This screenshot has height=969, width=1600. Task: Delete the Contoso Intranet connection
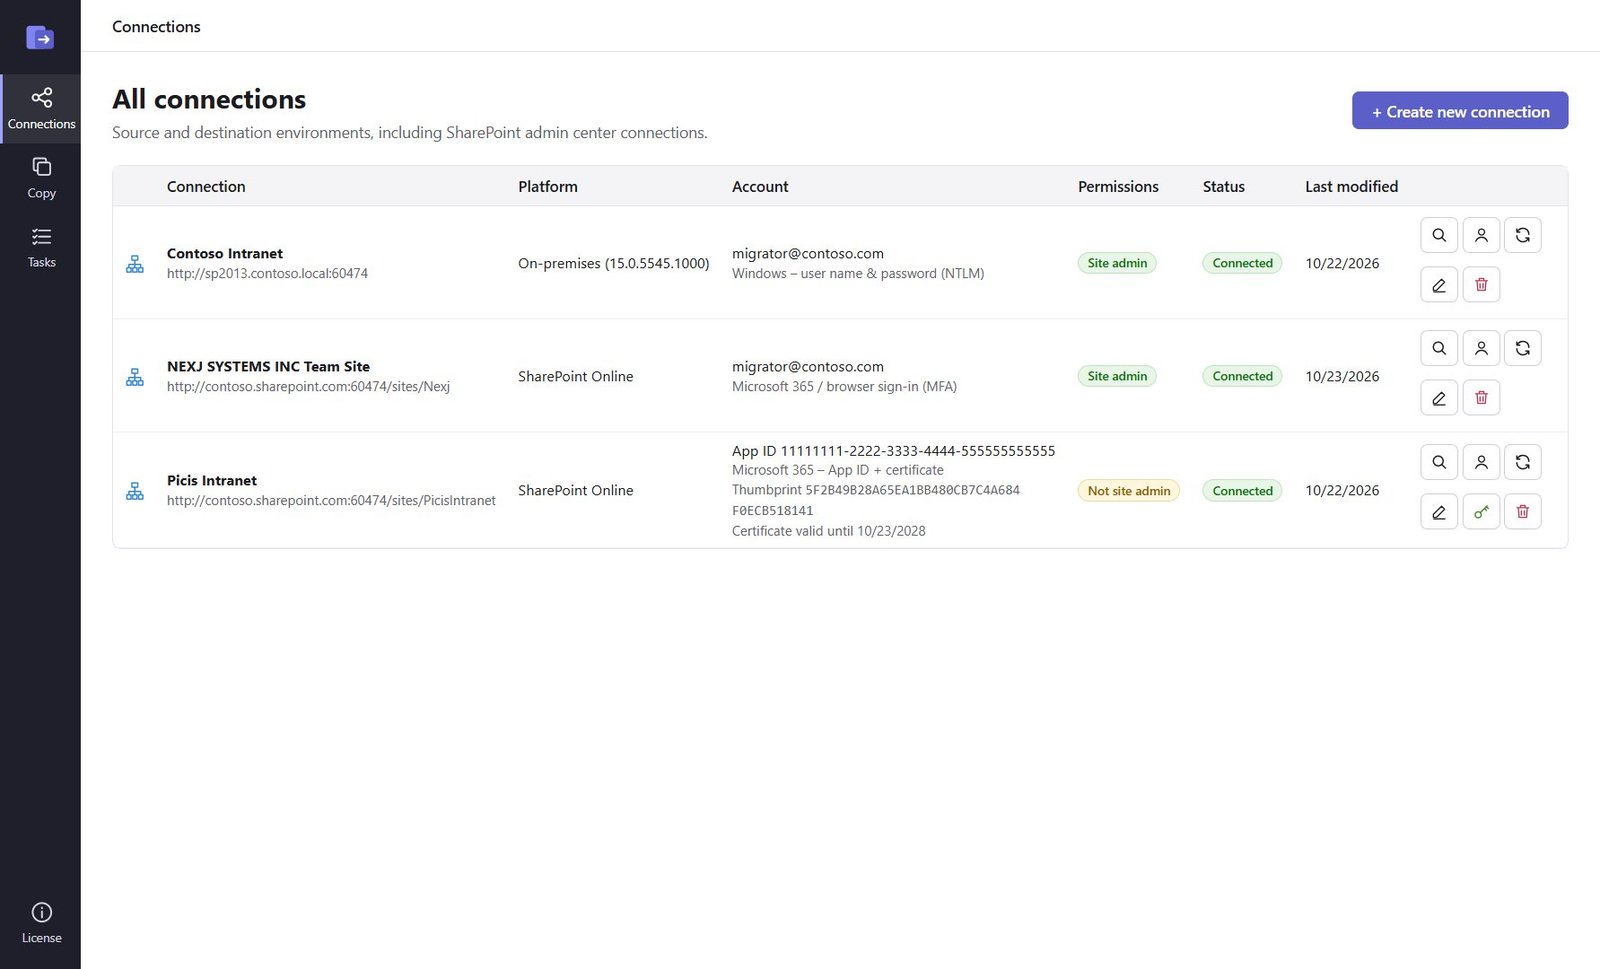point(1481,285)
